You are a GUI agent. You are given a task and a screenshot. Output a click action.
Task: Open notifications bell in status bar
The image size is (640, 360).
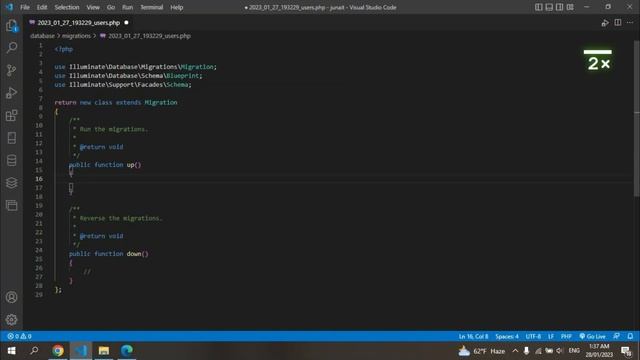tap(630, 336)
